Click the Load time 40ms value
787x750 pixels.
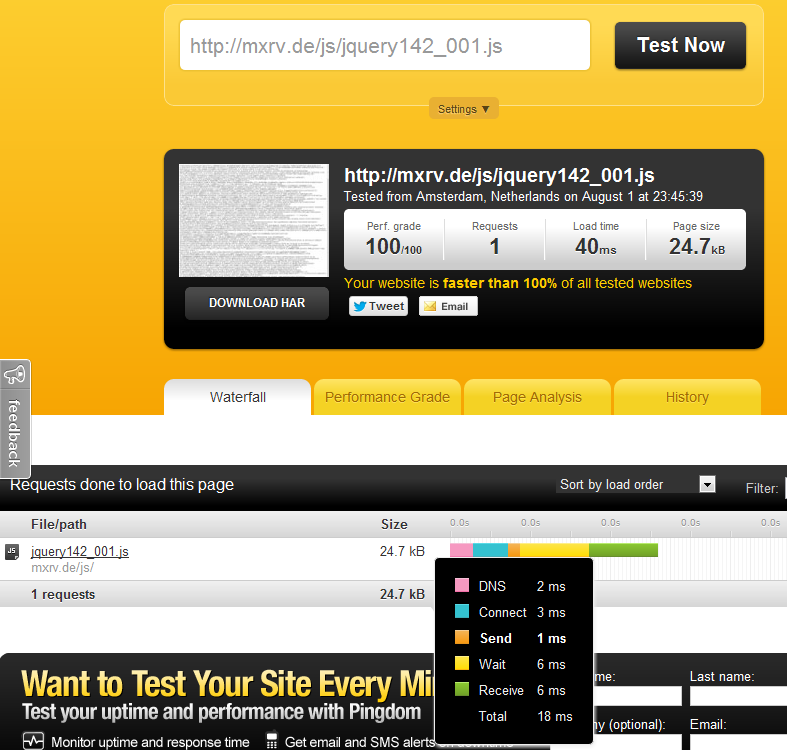596,247
